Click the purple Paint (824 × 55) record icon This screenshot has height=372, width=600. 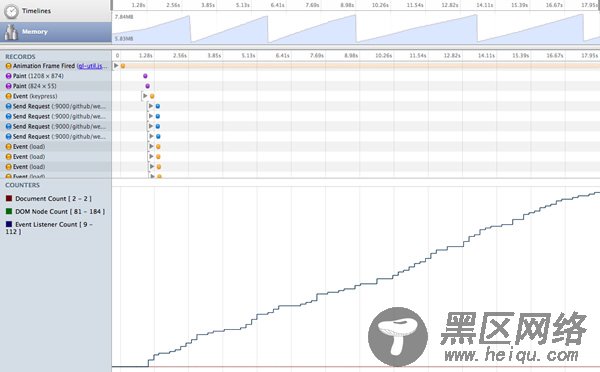[8, 86]
